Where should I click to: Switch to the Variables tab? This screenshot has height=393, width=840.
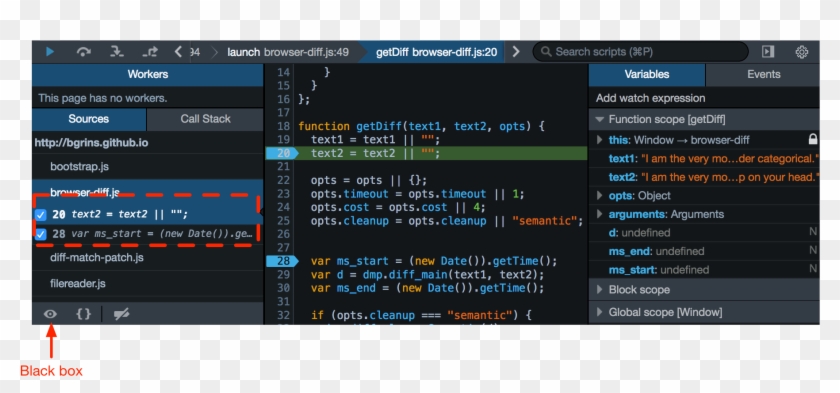coord(647,74)
